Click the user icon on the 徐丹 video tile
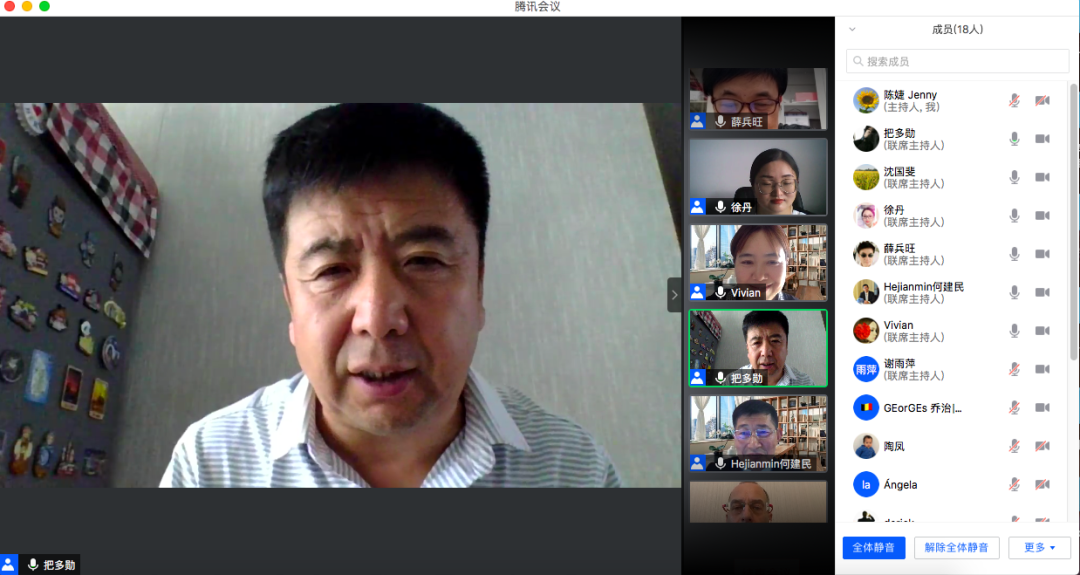 coord(697,207)
